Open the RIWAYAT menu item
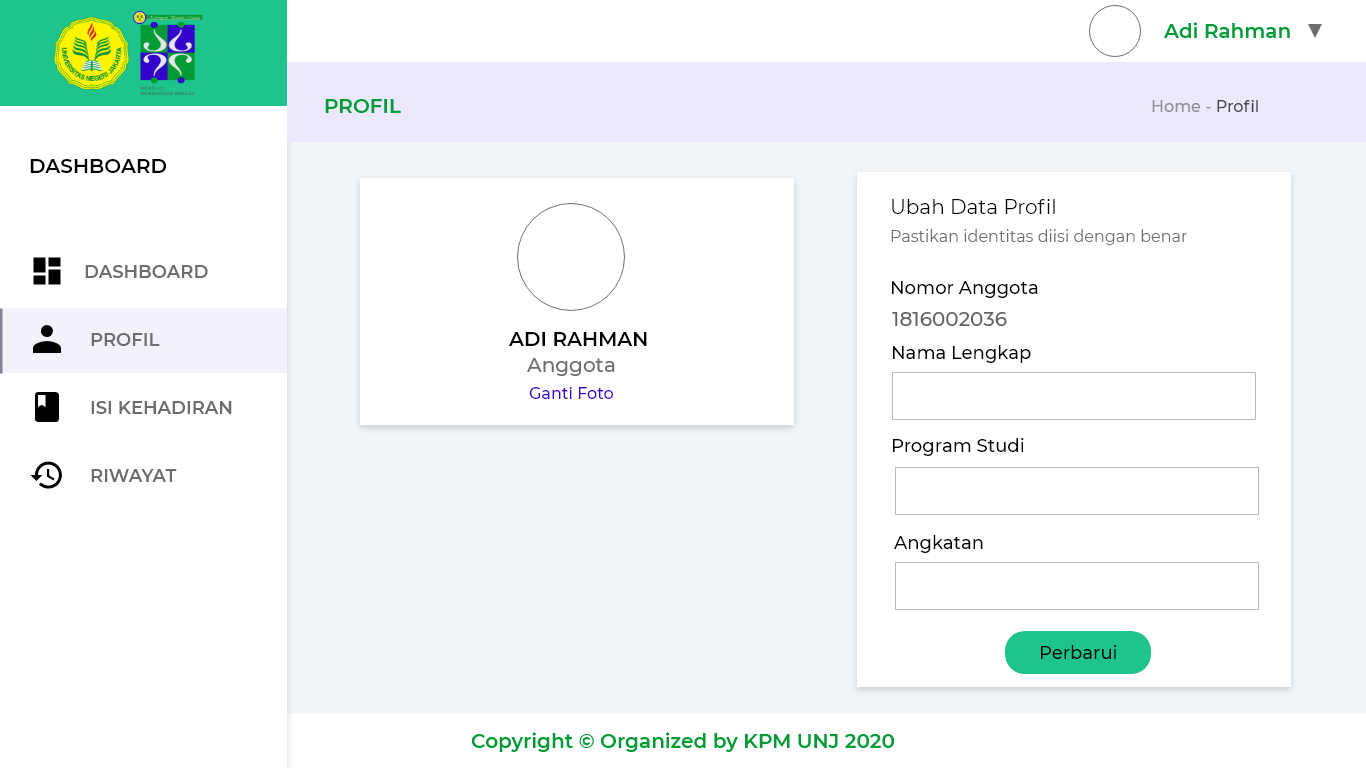The image size is (1366, 768). click(x=133, y=476)
